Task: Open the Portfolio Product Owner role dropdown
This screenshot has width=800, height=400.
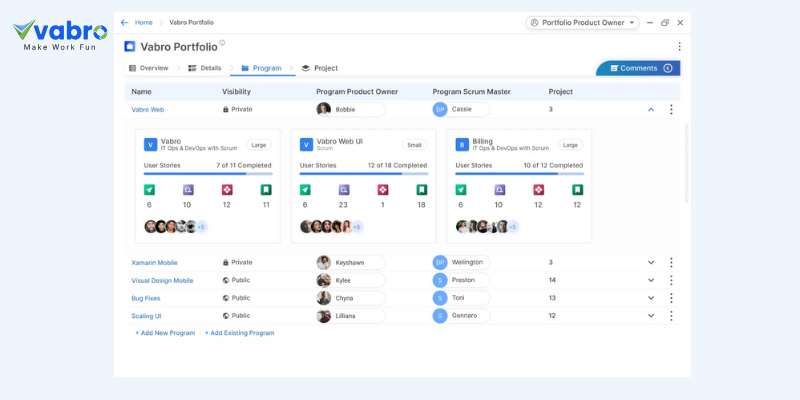Action: pos(582,22)
